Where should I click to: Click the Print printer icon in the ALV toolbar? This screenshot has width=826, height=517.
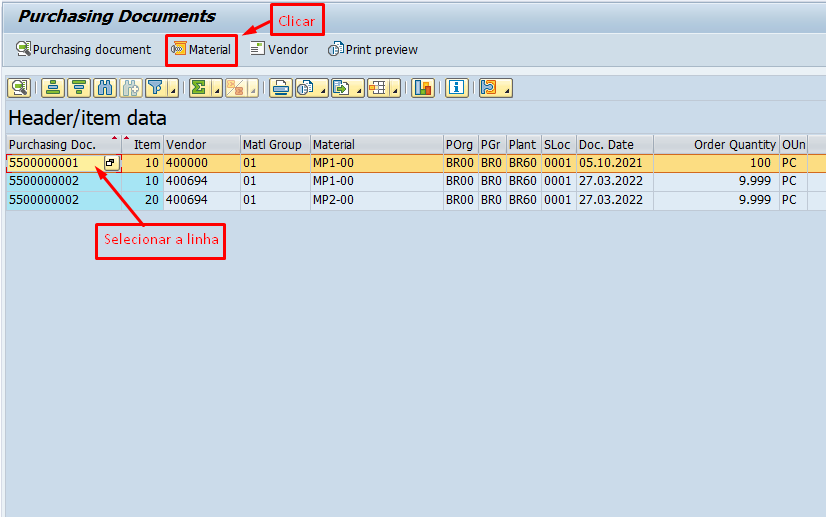pyautogui.click(x=281, y=88)
